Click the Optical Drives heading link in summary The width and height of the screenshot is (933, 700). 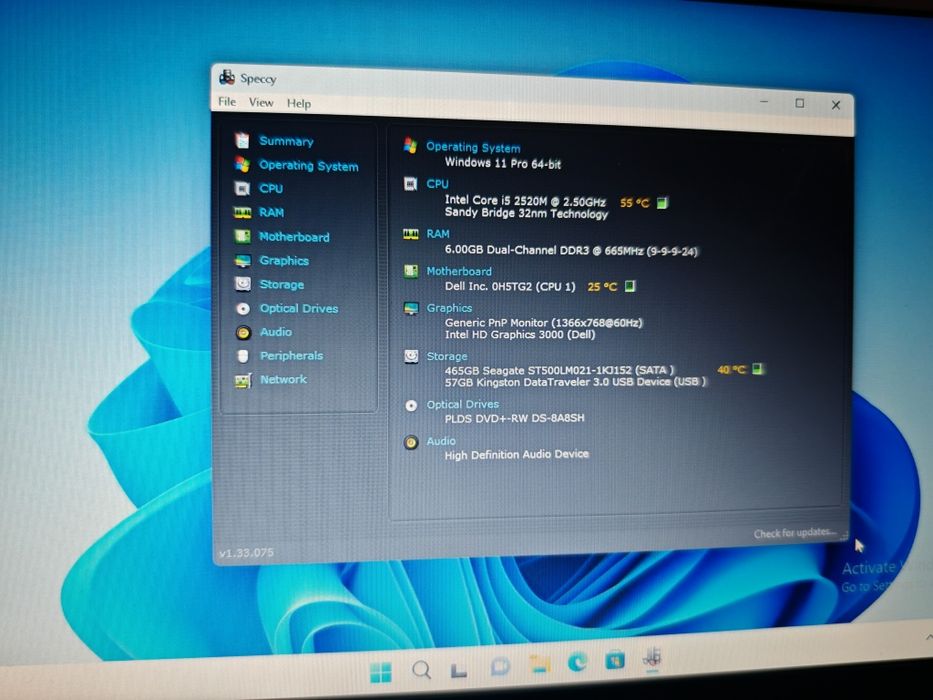click(x=462, y=405)
